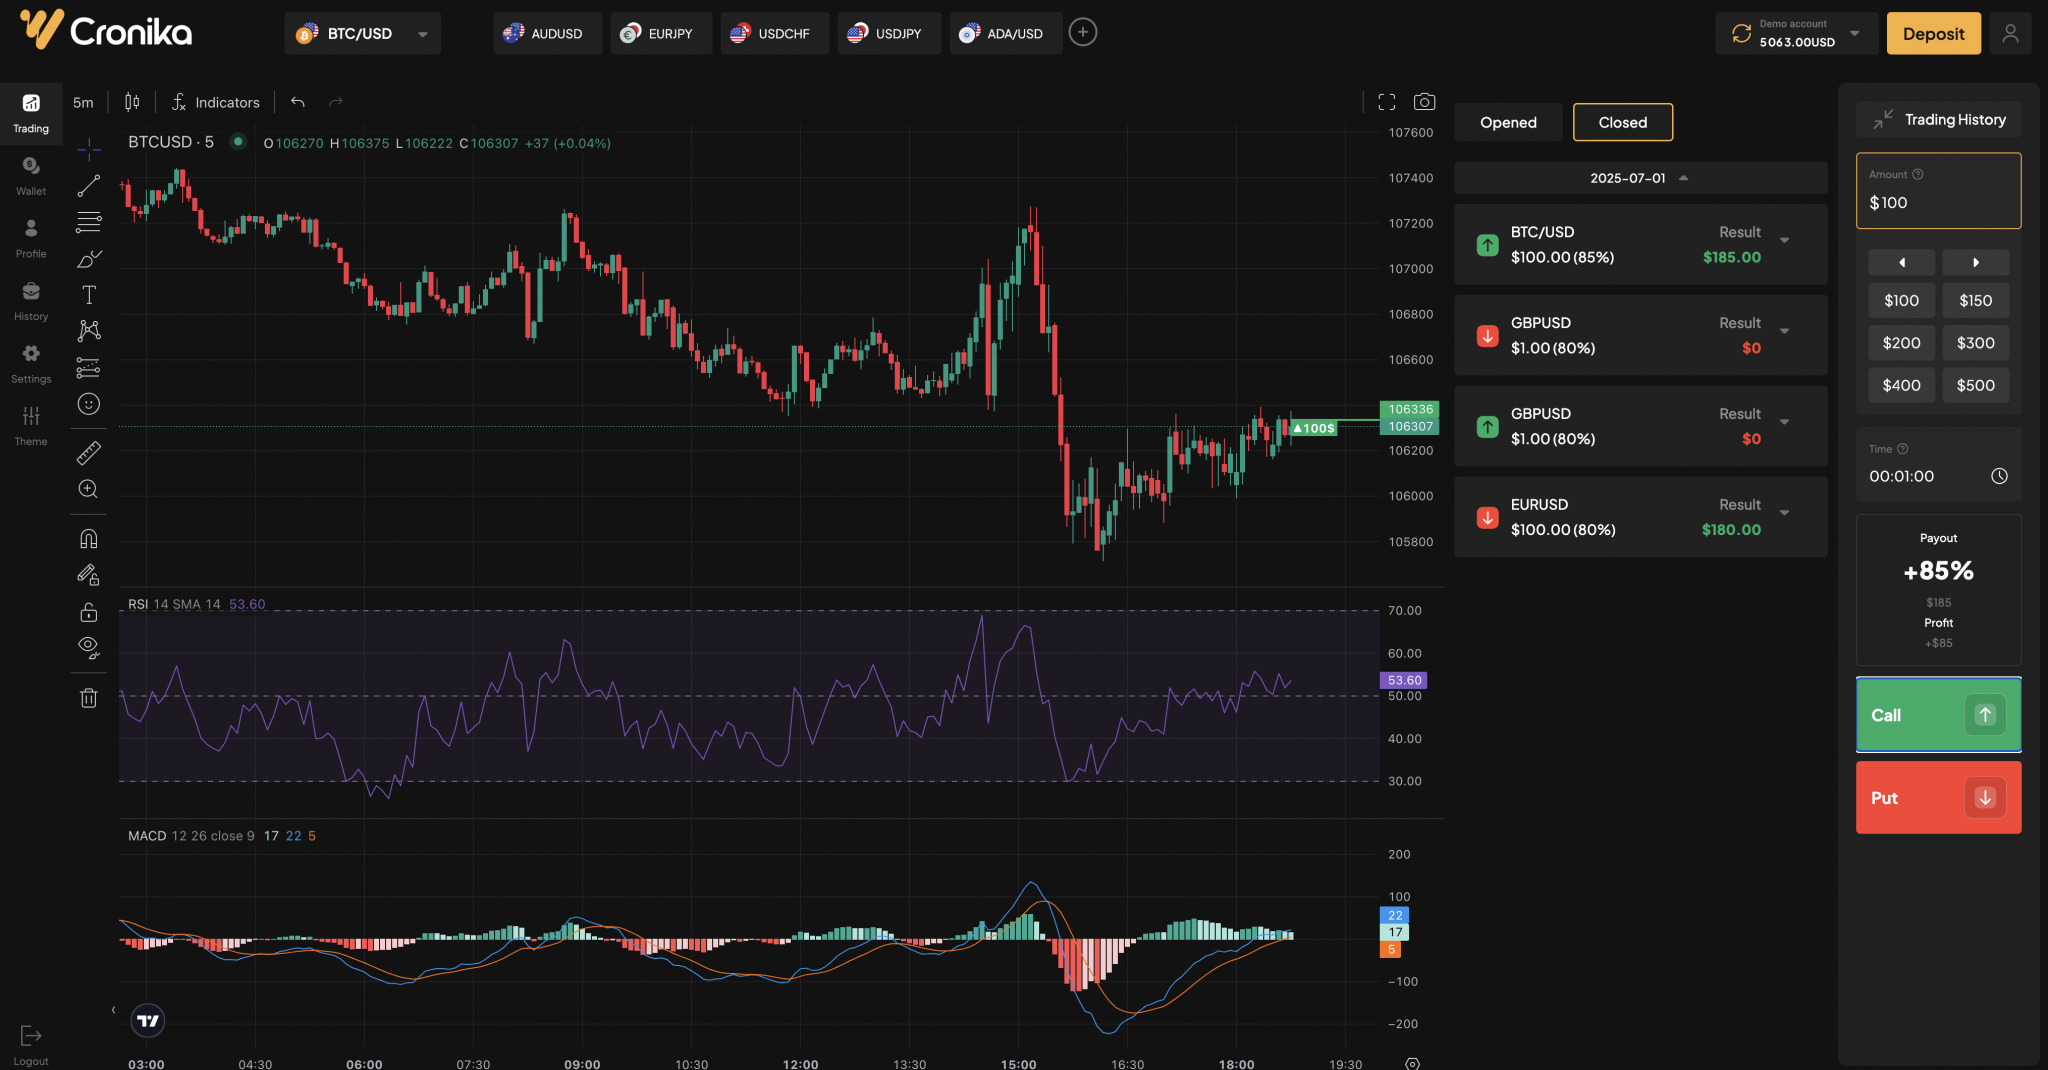
Task: Open the History sidebar section
Action: point(31,301)
